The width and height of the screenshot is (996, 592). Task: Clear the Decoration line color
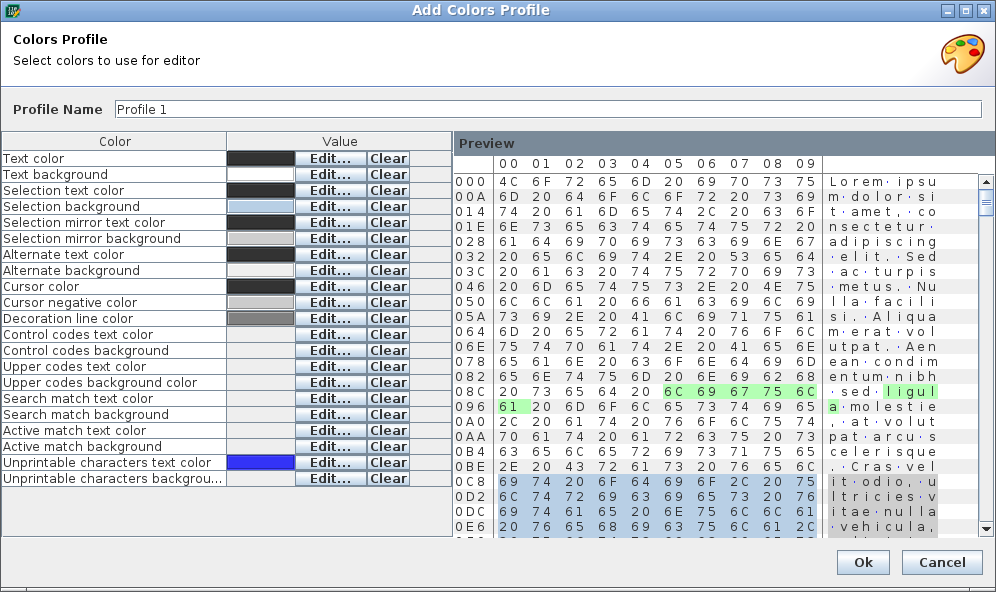coord(388,318)
